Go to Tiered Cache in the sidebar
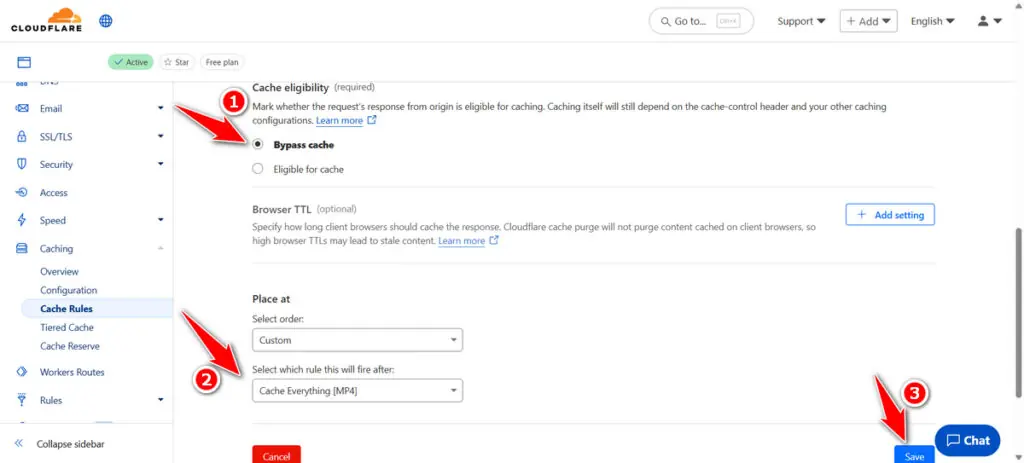Screen dimensions: 1024x463 pyautogui.click(x=67, y=327)
